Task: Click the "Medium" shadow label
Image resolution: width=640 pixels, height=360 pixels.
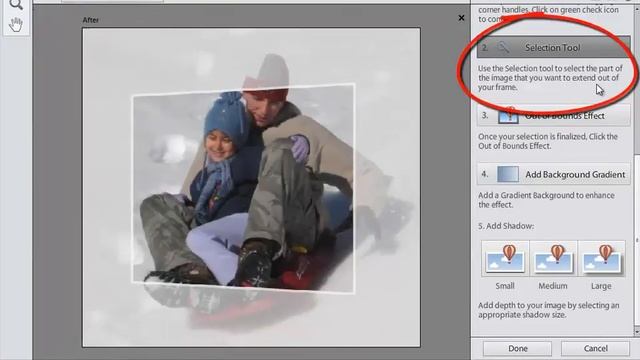Action: click(553, 286)
